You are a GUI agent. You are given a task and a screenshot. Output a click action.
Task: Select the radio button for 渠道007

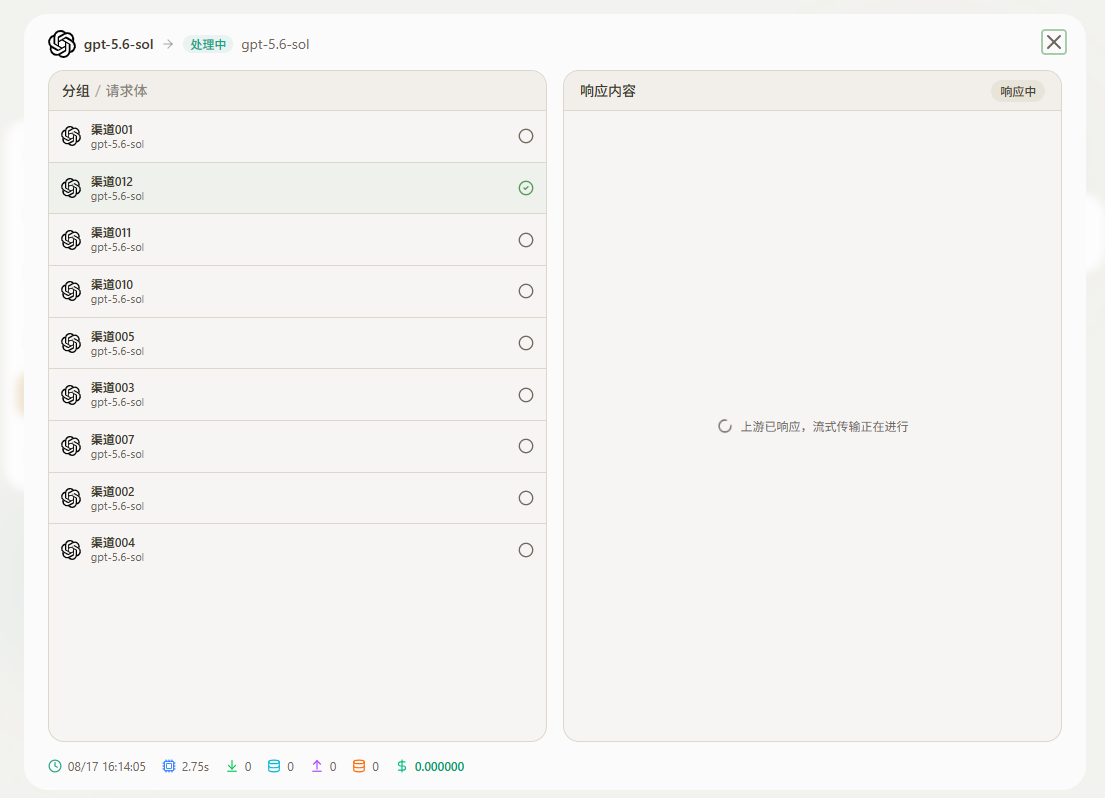point(526,446)
